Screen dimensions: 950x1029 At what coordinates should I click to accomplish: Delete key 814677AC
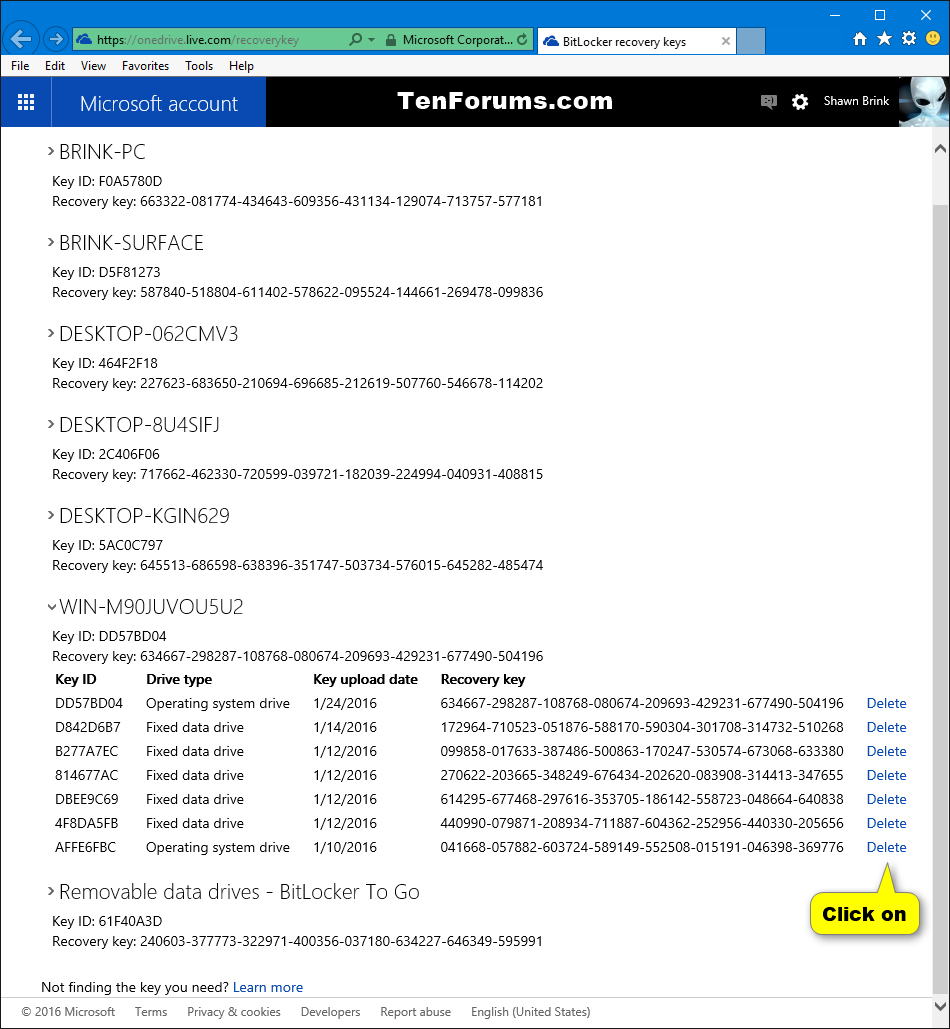pyautogui.click(x=886, y=775)
